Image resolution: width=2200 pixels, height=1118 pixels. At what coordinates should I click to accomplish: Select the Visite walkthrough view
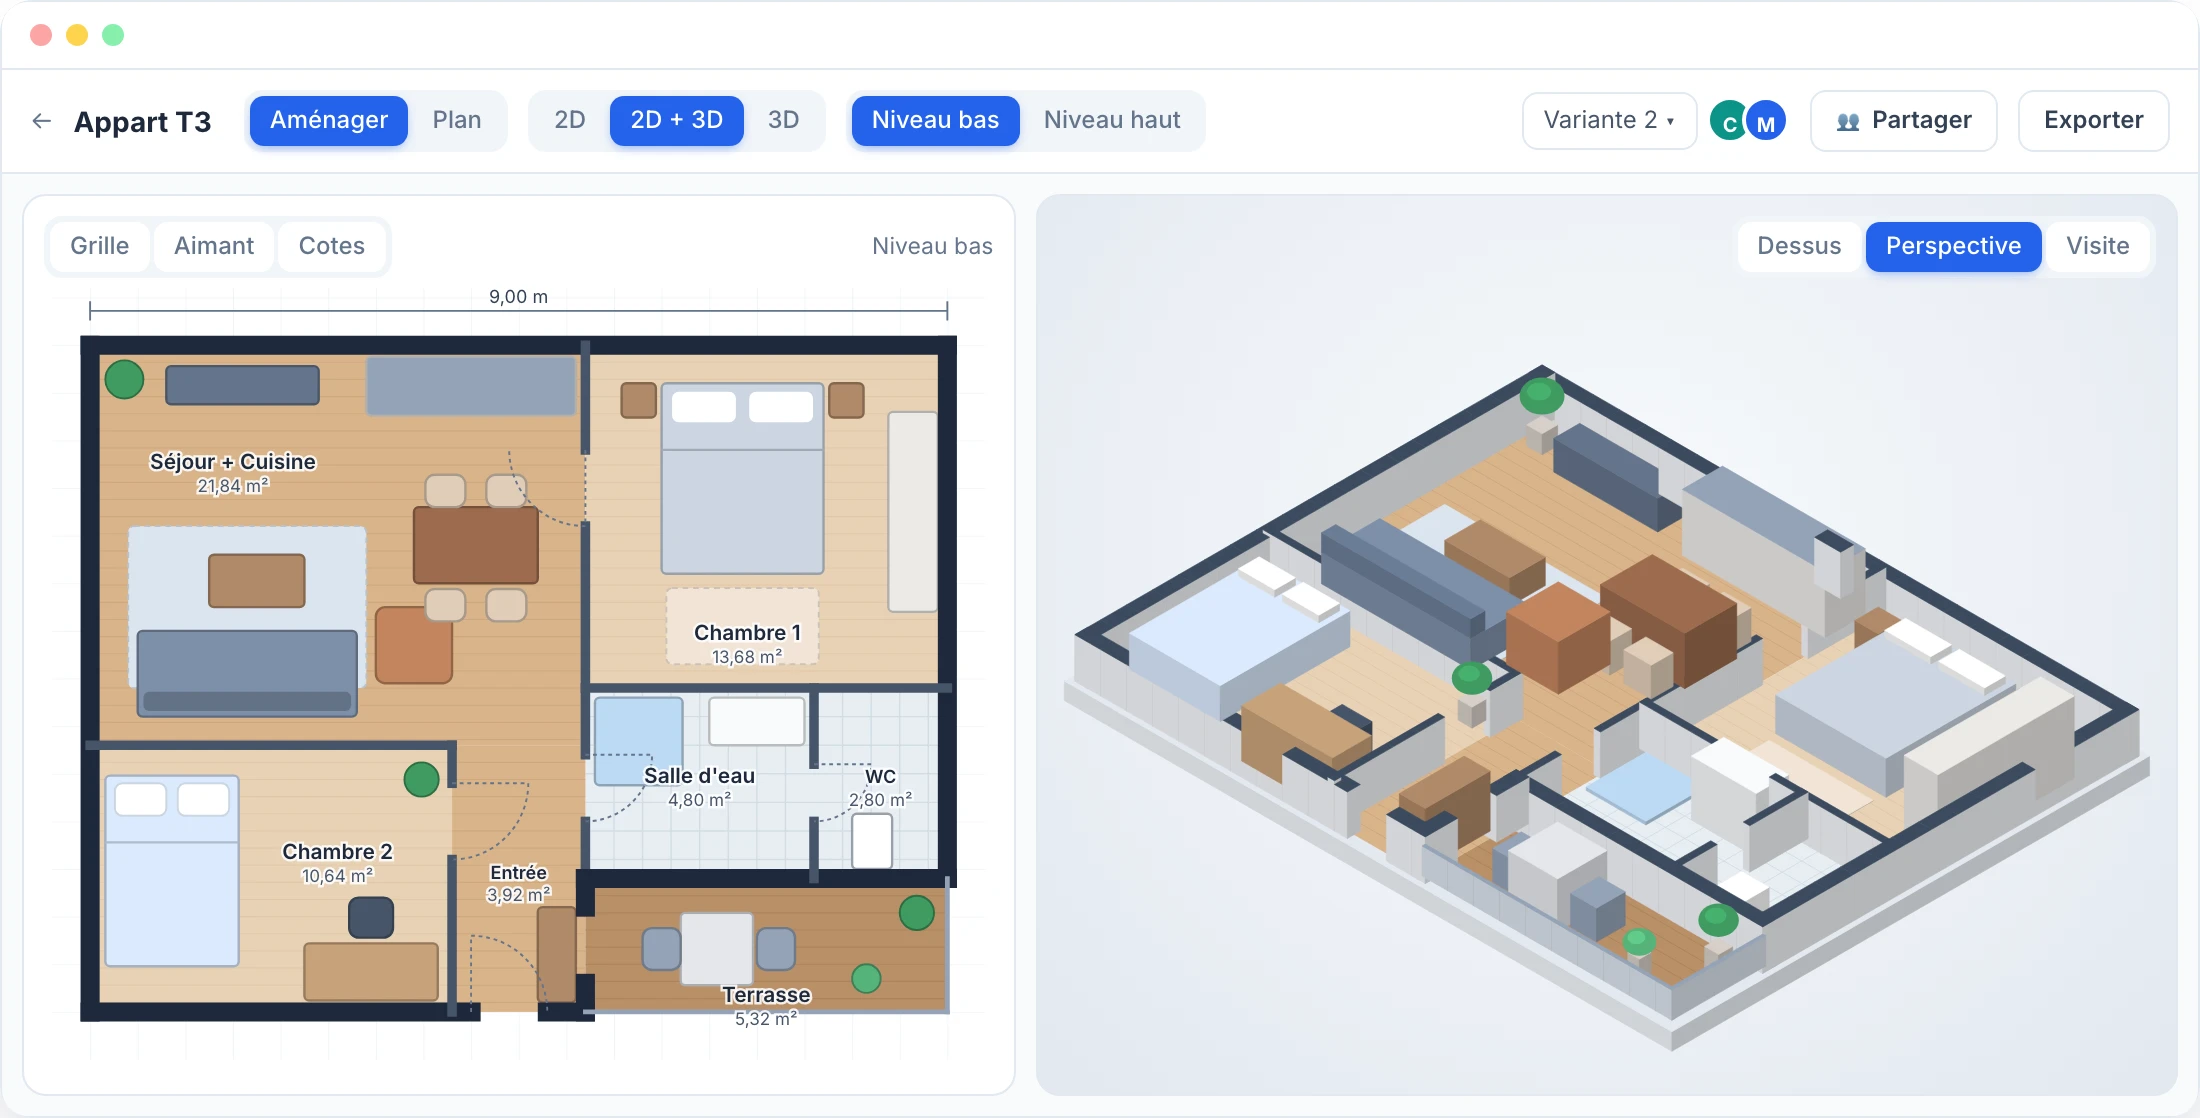coord(2097,246)
